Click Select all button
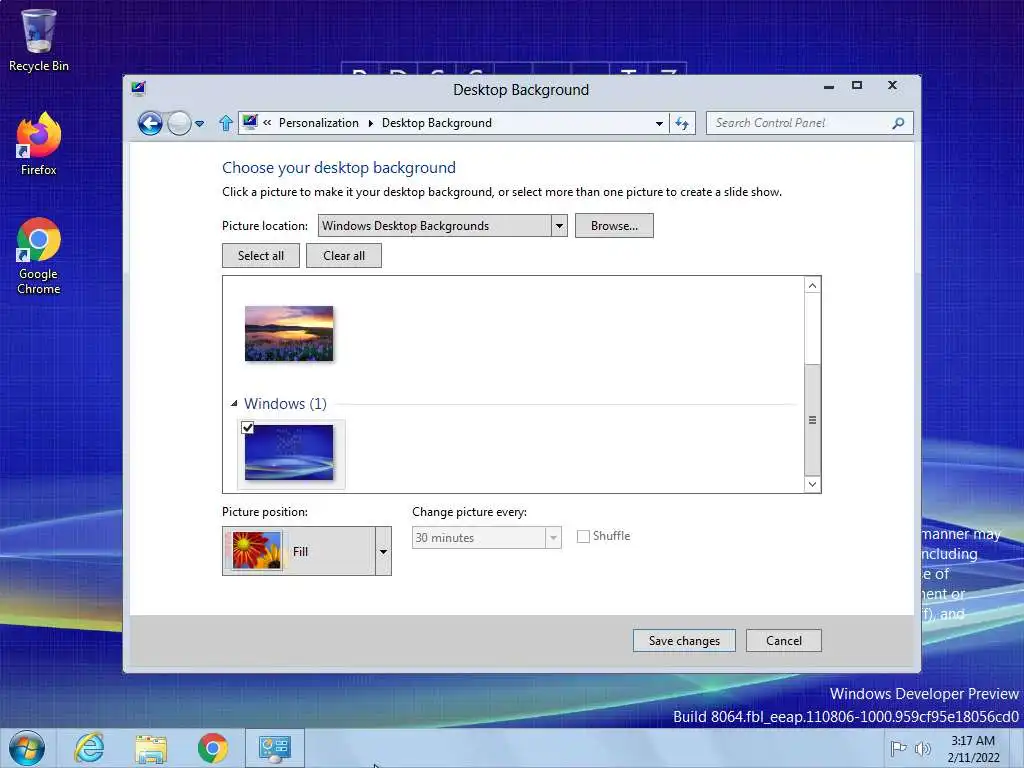The width and height of the screenshot is (1024, 768). point(261,256)
